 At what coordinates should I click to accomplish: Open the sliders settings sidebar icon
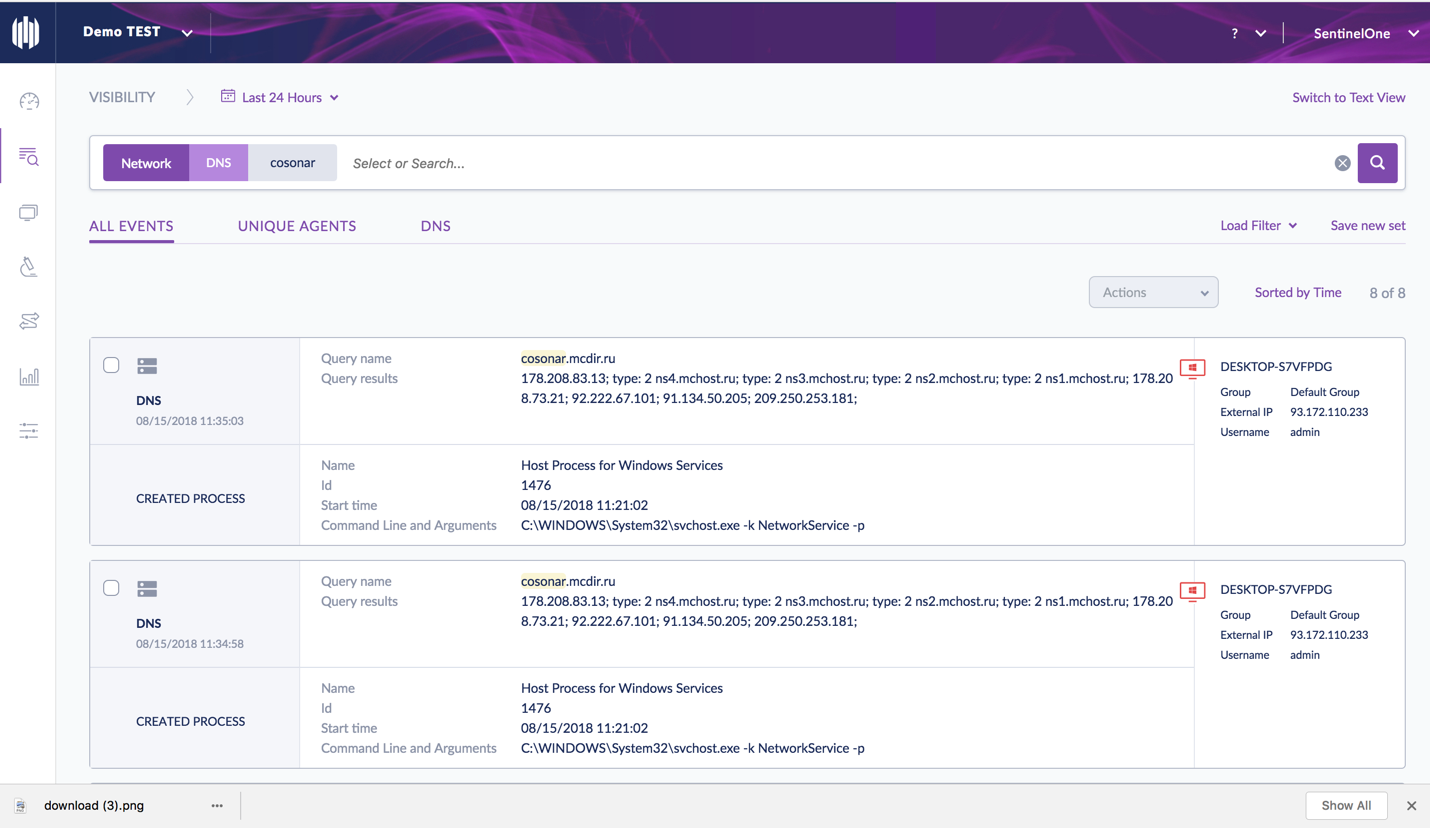(28, 431)
